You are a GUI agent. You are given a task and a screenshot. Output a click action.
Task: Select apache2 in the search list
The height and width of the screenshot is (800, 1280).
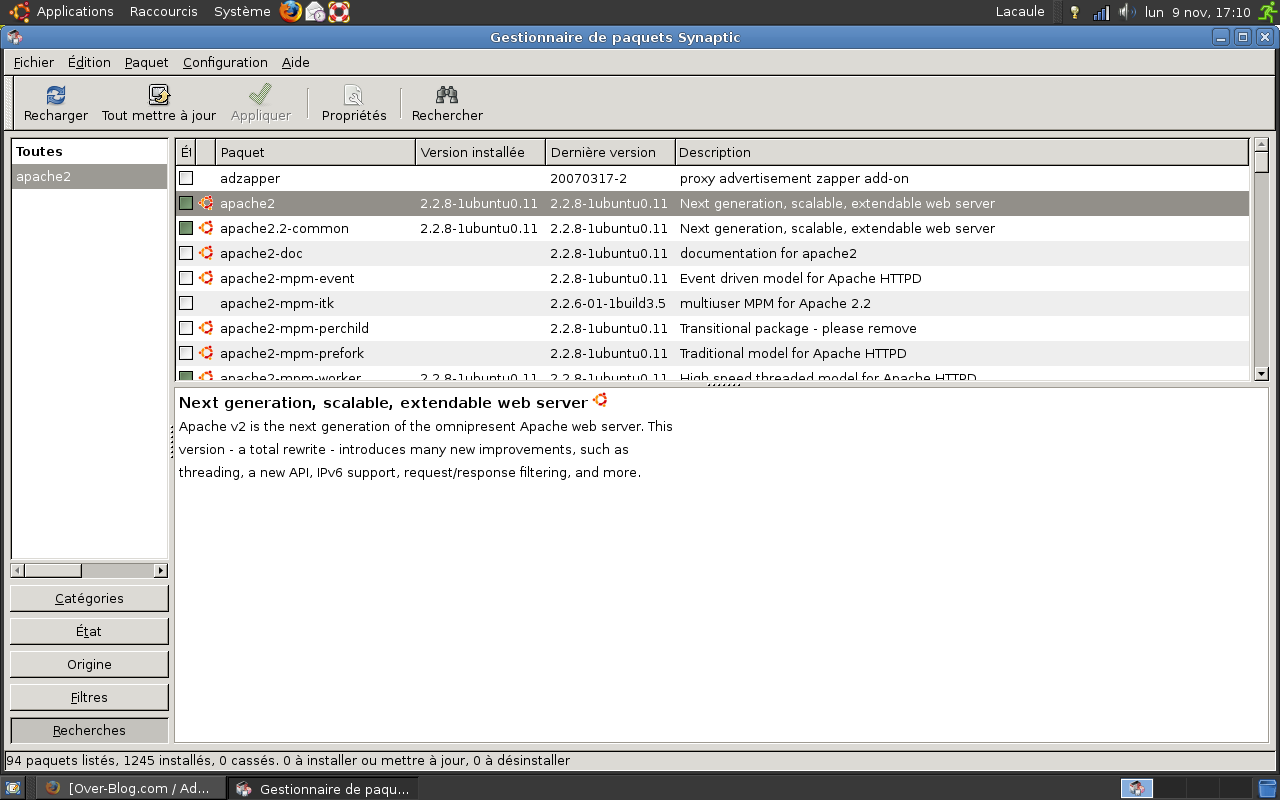click(89, 177)
